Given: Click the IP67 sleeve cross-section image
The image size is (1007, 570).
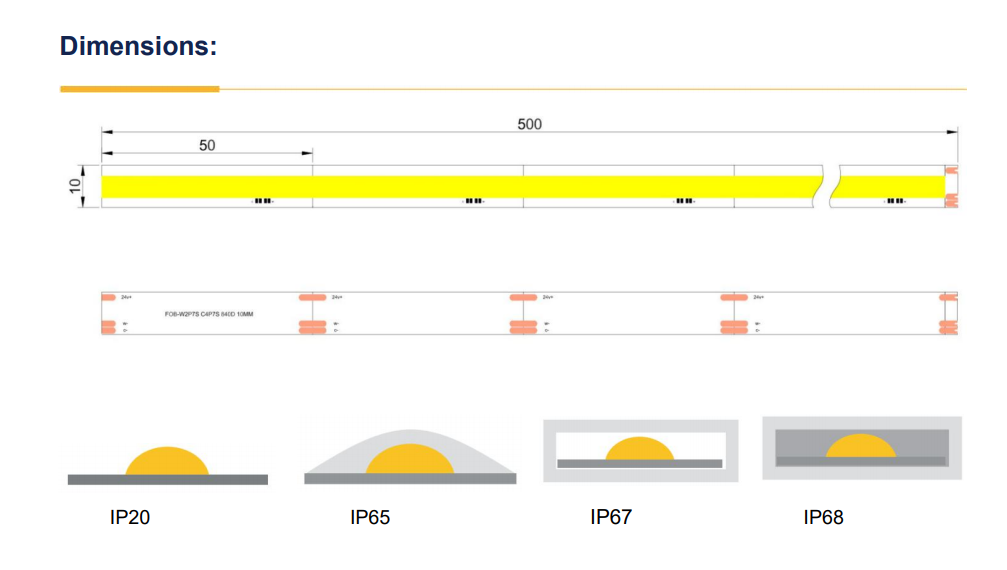Looking at the screenshot, I should pyautogui.click(x=640, y=450).
